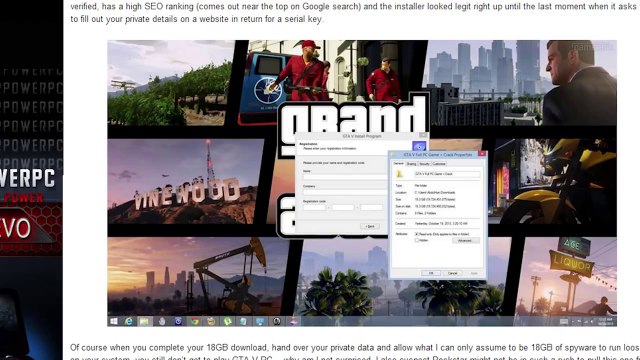The width and height of the screenshot is (640, 360).
Task: Enable the Hidden attribute checkbox
Action: 417,240
